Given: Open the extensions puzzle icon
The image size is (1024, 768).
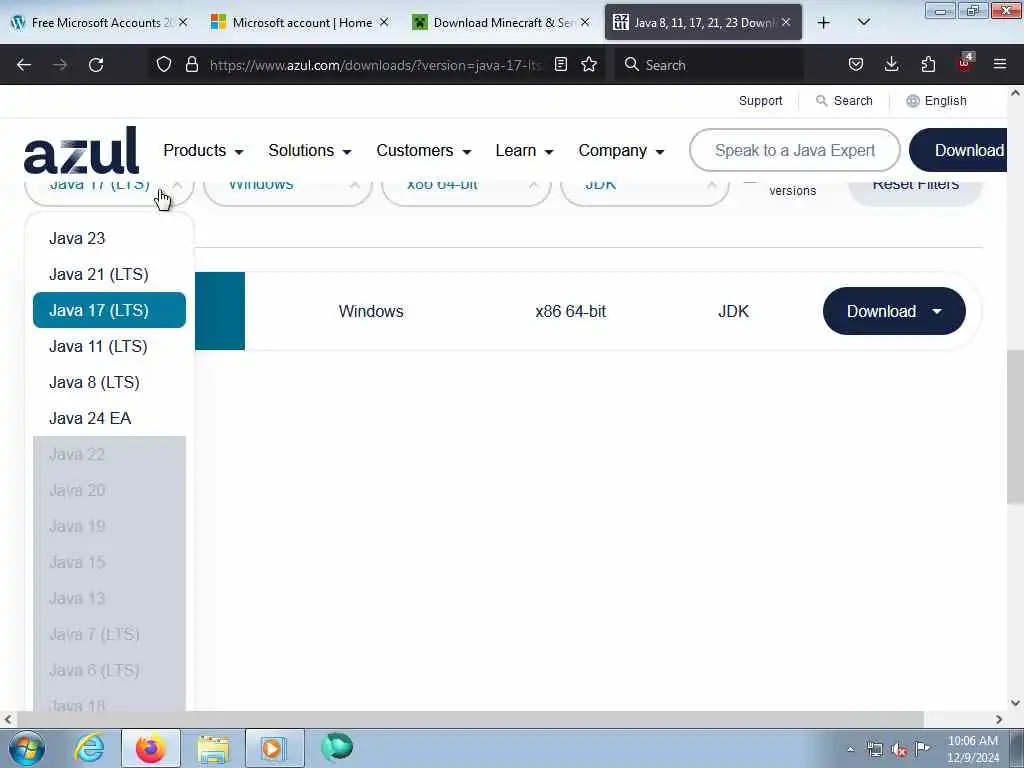Looking at the screenshot, I should [928, 64].
